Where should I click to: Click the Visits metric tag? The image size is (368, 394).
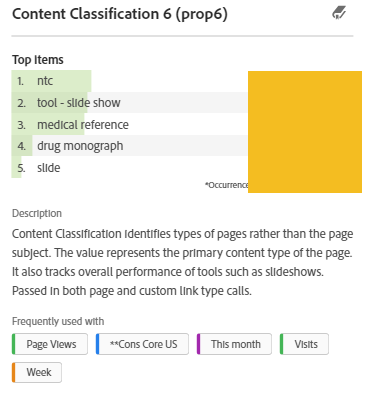tap(304, 344)
